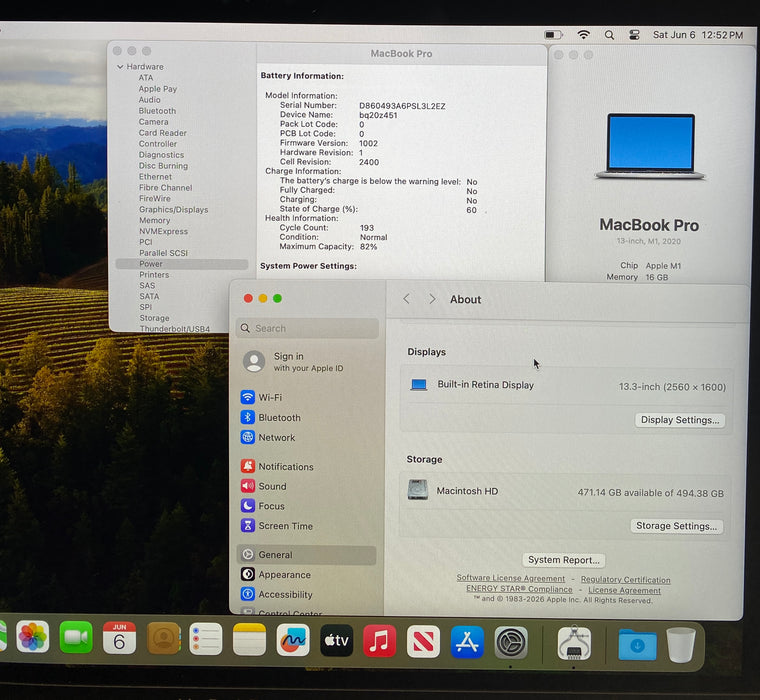Select Storage in System Information sidebar
Screen dimensions: 760x700
tap(154, 318)
